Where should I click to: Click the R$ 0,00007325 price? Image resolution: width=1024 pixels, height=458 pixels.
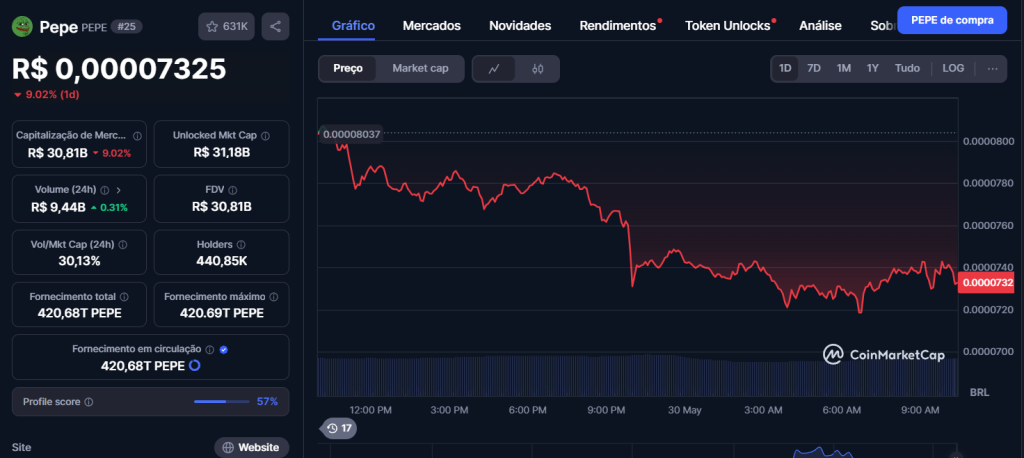119,69
